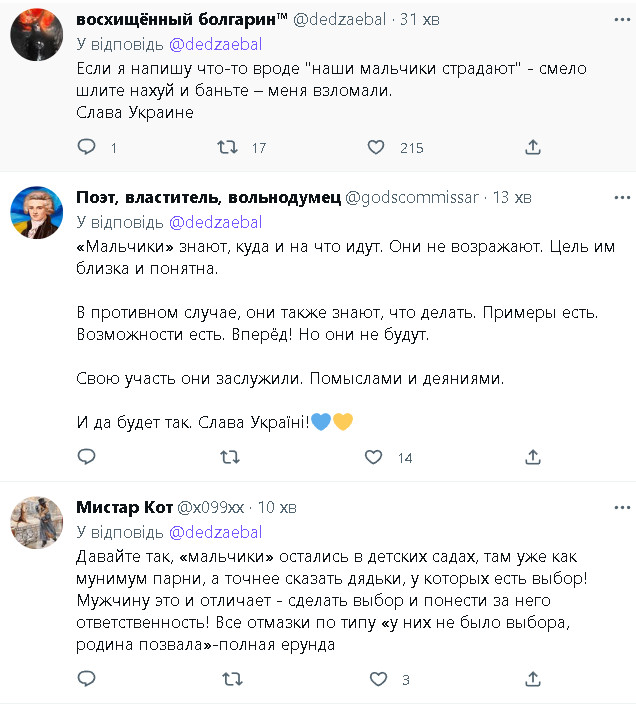Screen dimensions: 636x706
Task: Retweet Мистар Кот's tweet
Action: 228,679
